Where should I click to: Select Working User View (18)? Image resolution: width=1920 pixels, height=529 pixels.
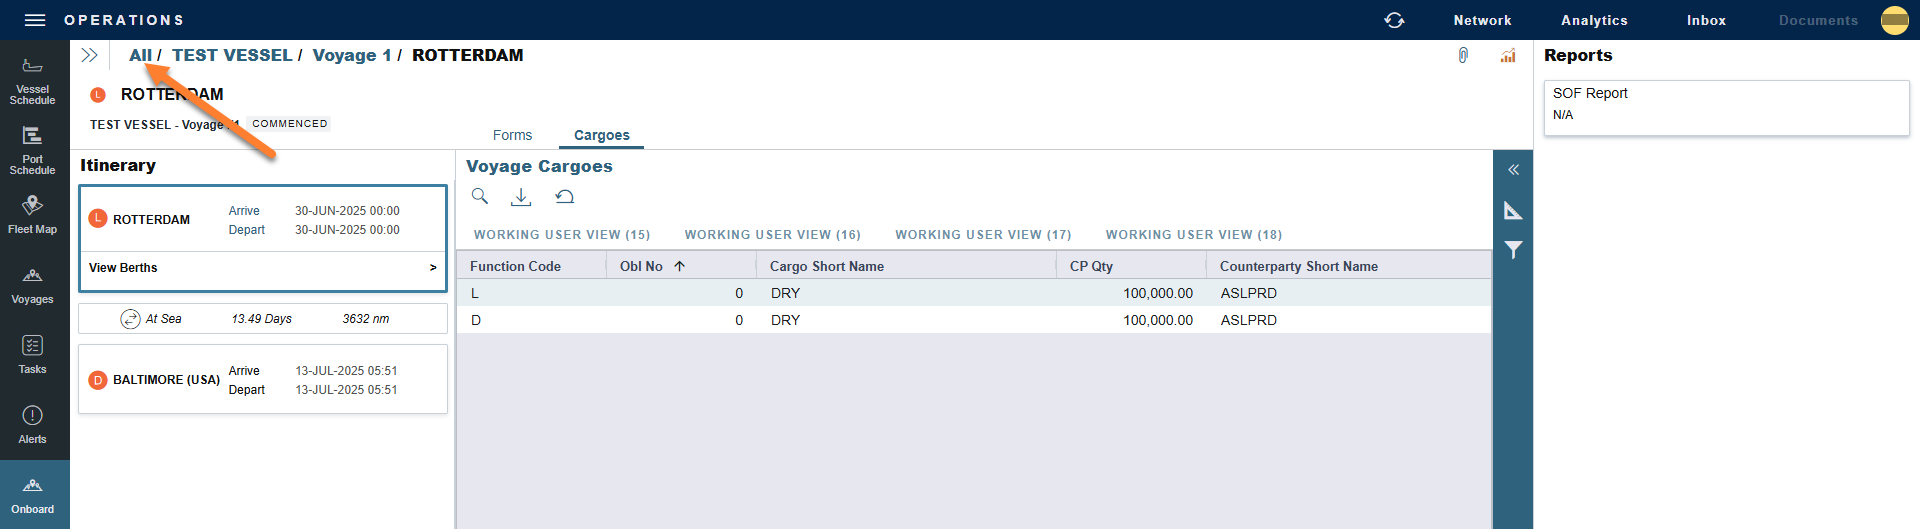point(1194,235)
